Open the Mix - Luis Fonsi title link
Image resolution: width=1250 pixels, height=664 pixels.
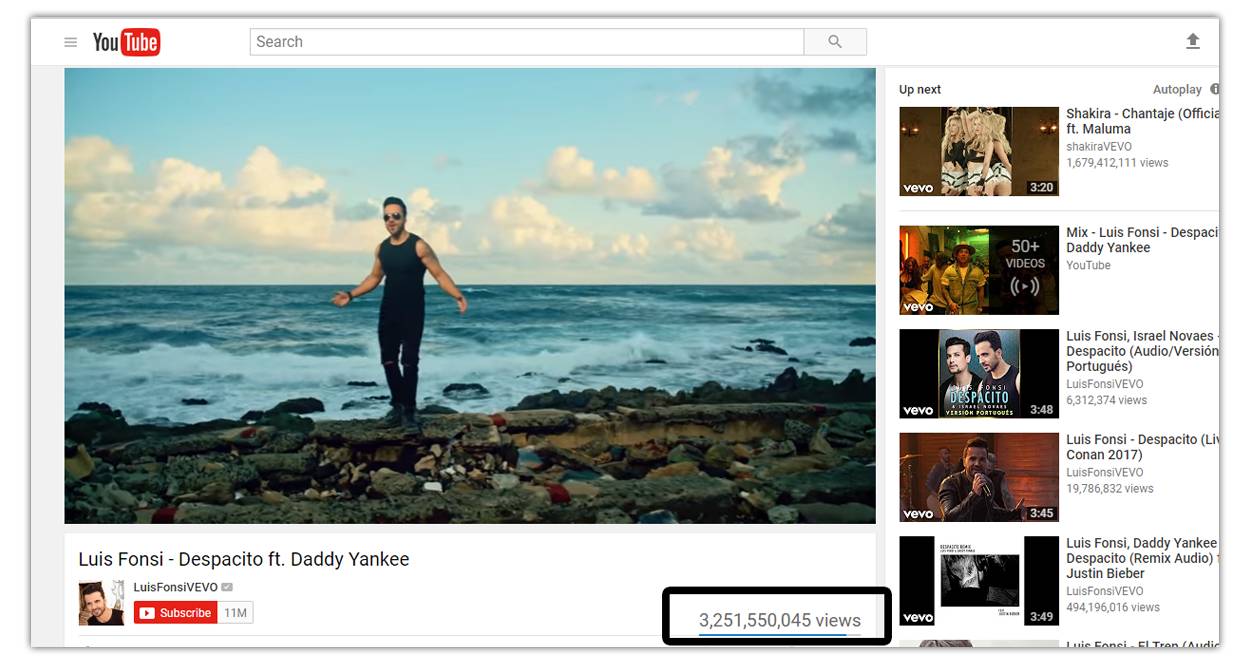pyautogui.click(x=1142, y=240)
